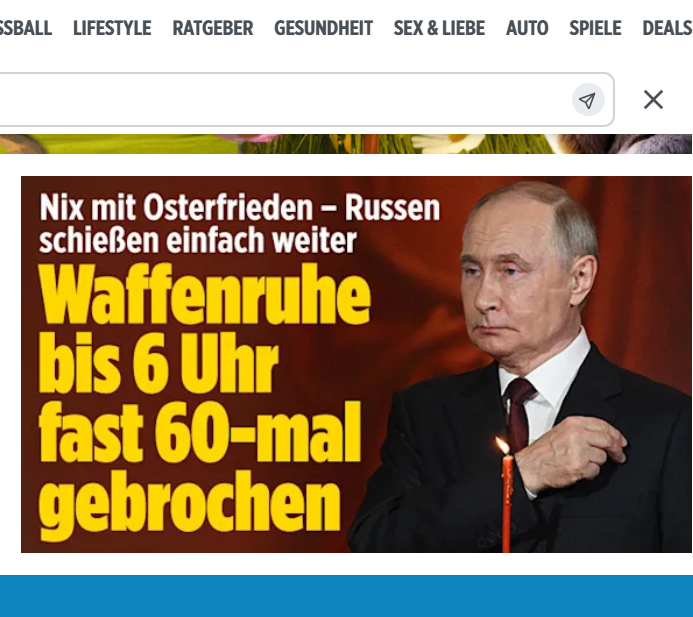Click 'schießen einfach weiter' subheadline text
The image size is (693, 617).
pos(198,241)
